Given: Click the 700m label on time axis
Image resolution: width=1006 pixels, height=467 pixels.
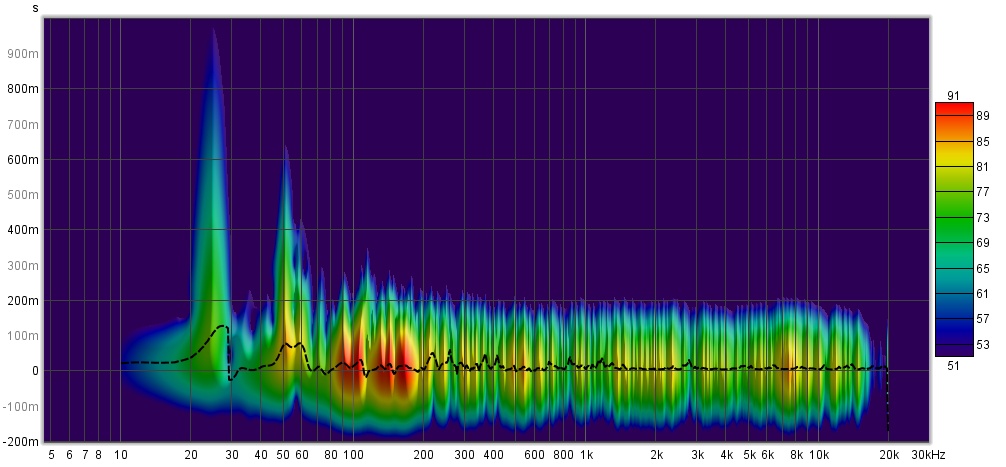Looking at the screenshot, I should pyautogui.click(x=23, y=124).
